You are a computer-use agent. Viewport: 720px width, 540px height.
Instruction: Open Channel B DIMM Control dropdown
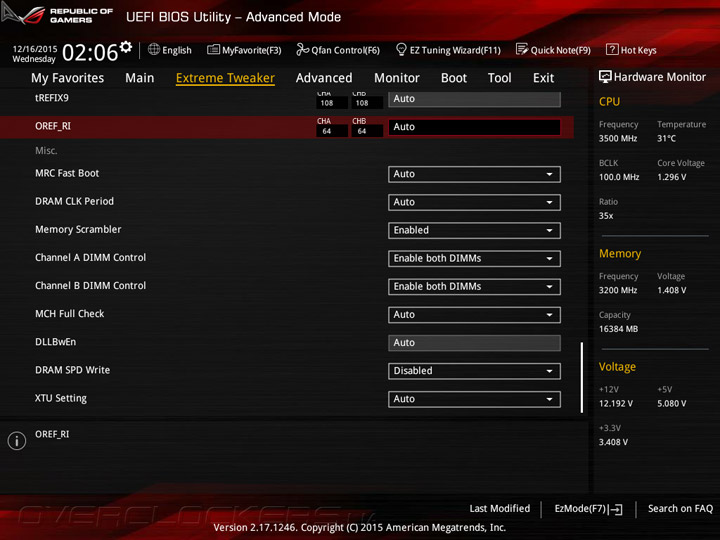pyautogui.click(x=474, y=287)
